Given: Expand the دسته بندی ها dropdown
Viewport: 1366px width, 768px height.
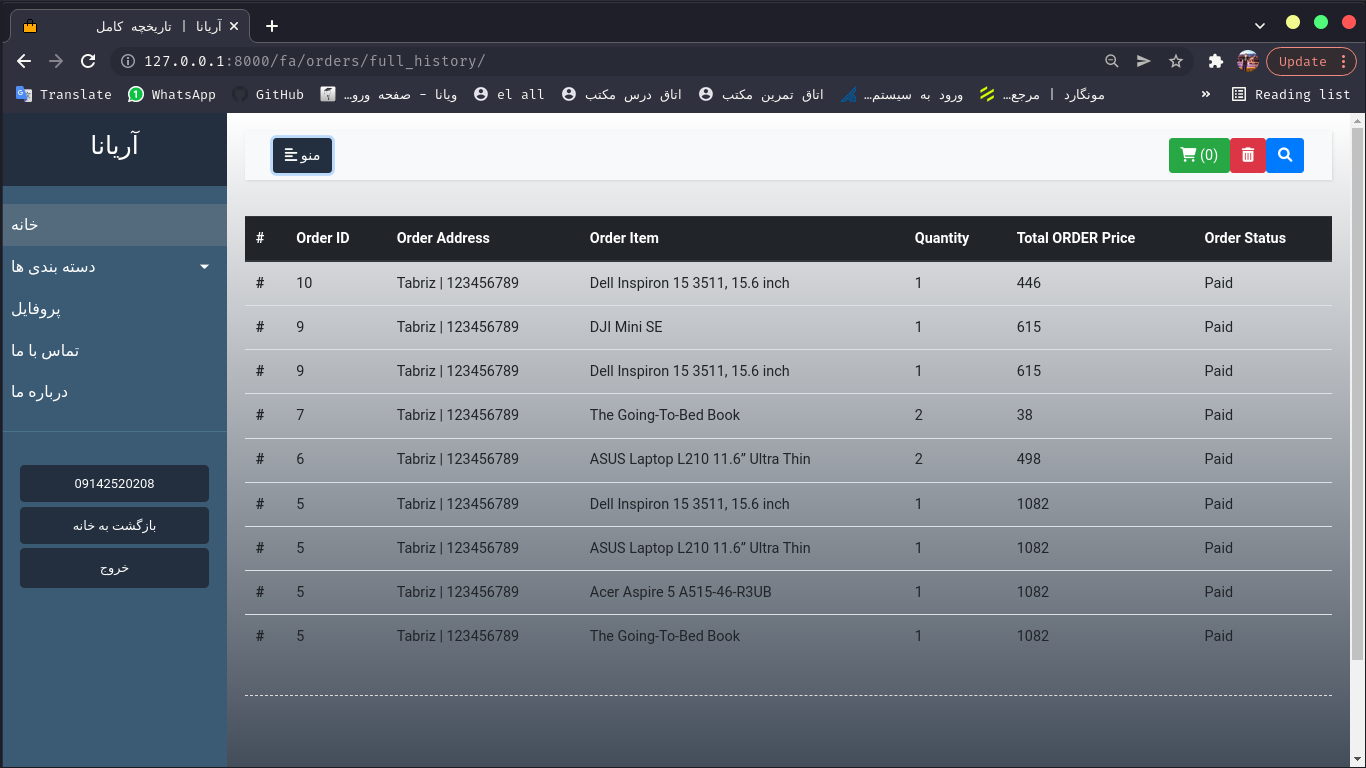Looking at the screenshot, I should click(114, 267).
